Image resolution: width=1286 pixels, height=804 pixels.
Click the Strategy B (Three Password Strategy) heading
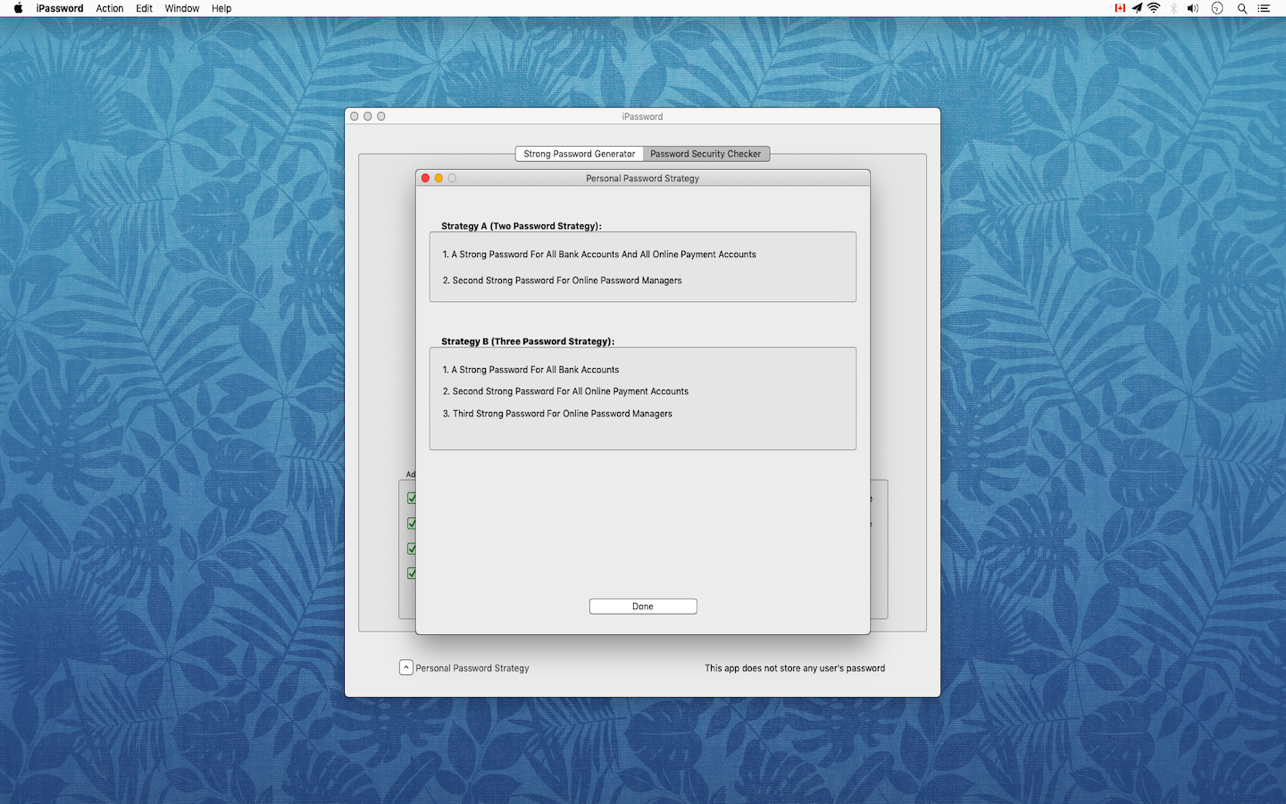pyautogui.click(x=527, y=341)
